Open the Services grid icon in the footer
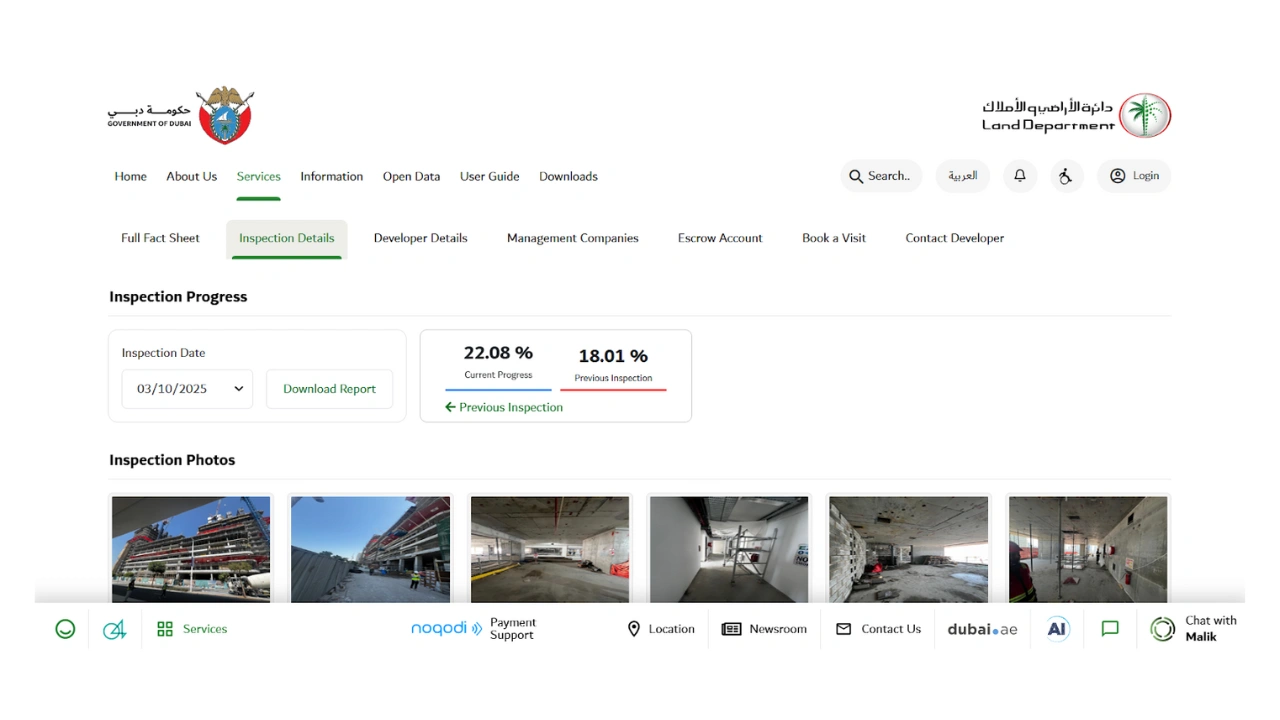Screen dimensions: 1280x720 [164, 629]
